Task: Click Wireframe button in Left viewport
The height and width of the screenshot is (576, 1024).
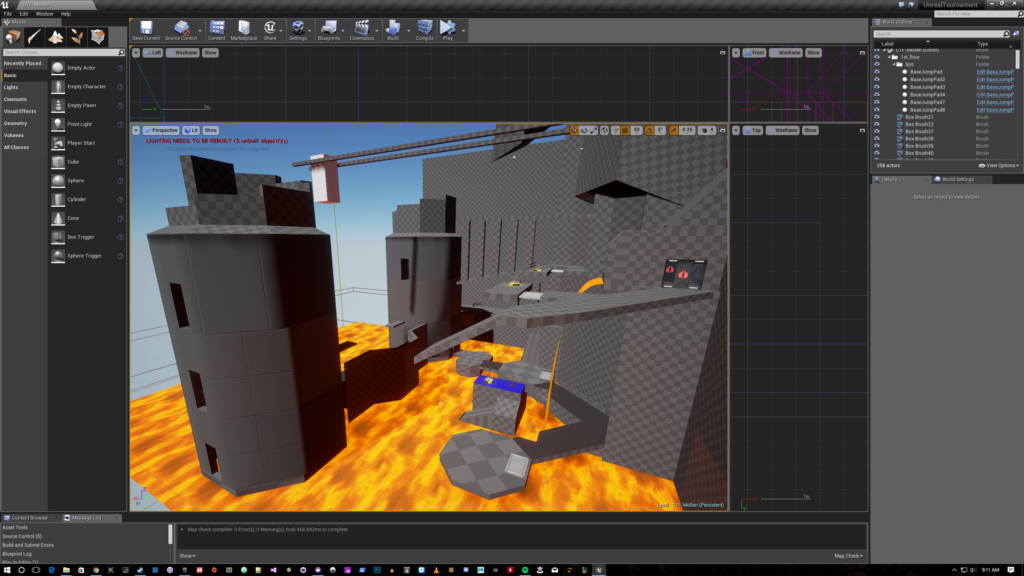Action: (x=183, y=53)
